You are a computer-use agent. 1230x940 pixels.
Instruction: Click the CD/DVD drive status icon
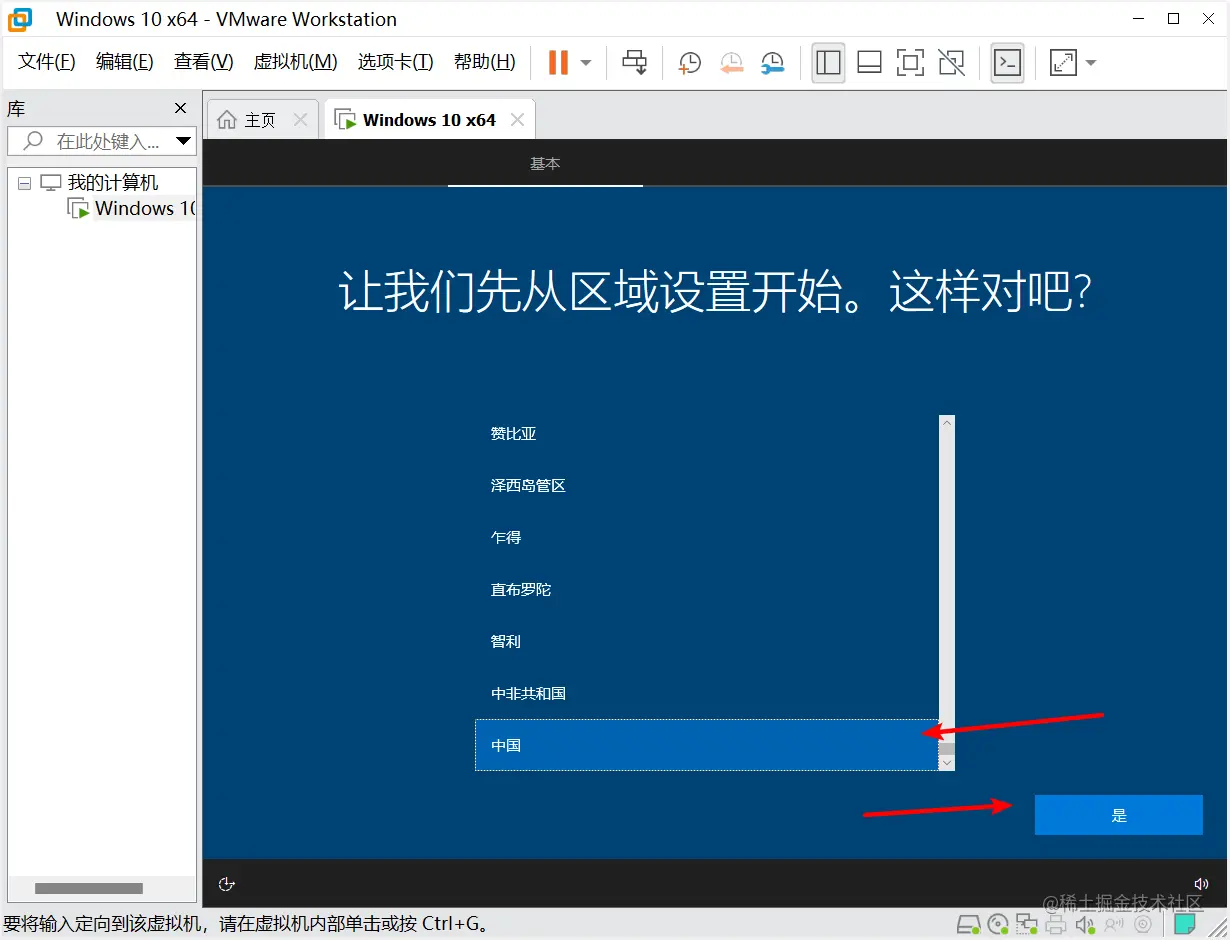click(x=997, y=923)
